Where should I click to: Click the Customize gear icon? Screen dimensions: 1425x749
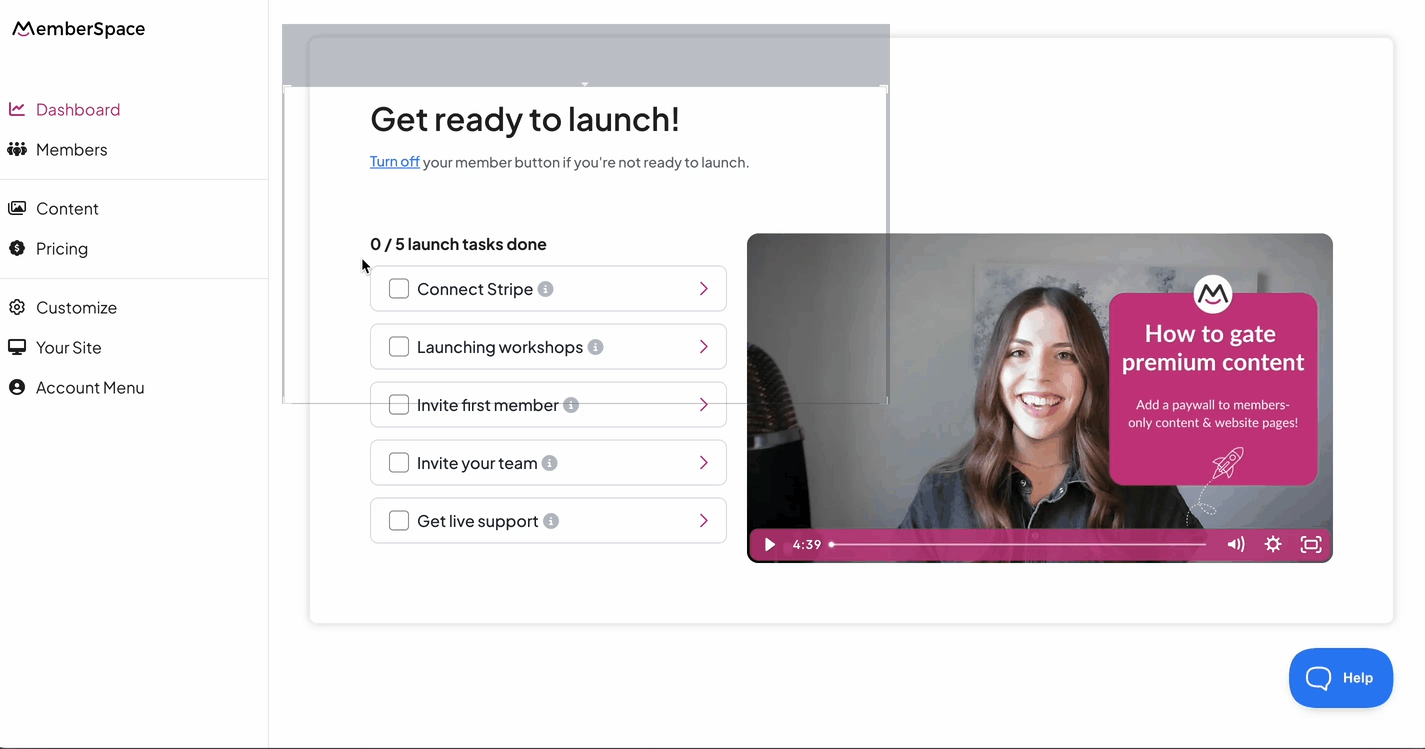coord(17,307)
